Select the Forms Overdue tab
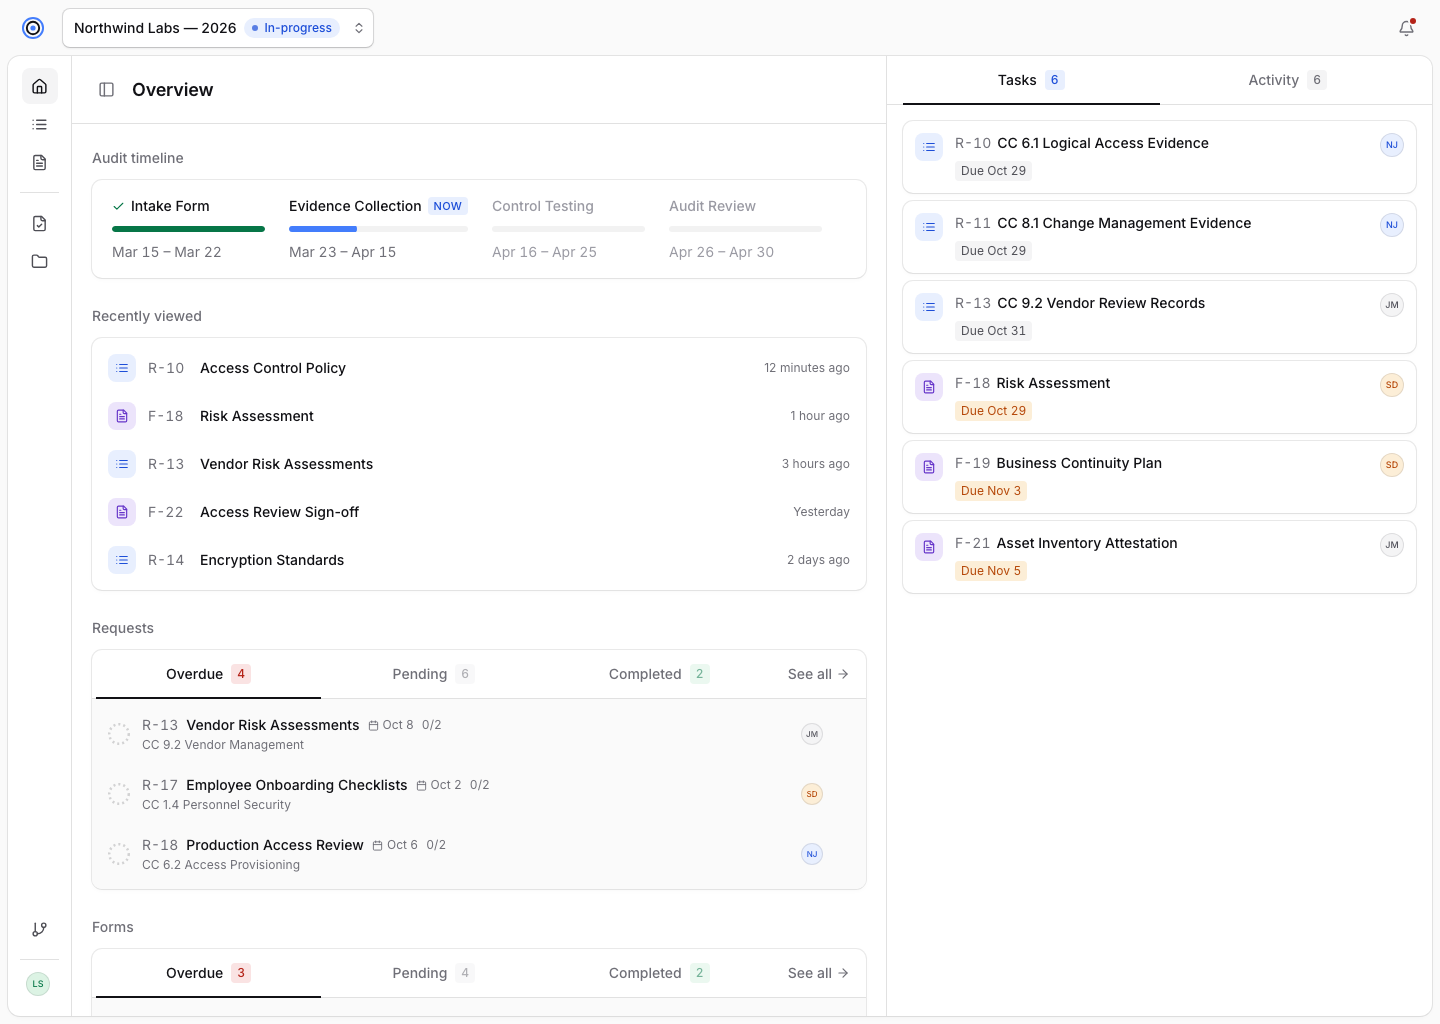Viewport: 1440px width, 1024px height. (208, 973)
